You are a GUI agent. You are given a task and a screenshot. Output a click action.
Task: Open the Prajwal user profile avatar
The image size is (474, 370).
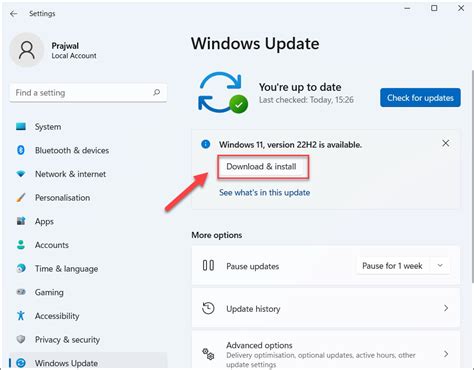click(x=27, y=50)
